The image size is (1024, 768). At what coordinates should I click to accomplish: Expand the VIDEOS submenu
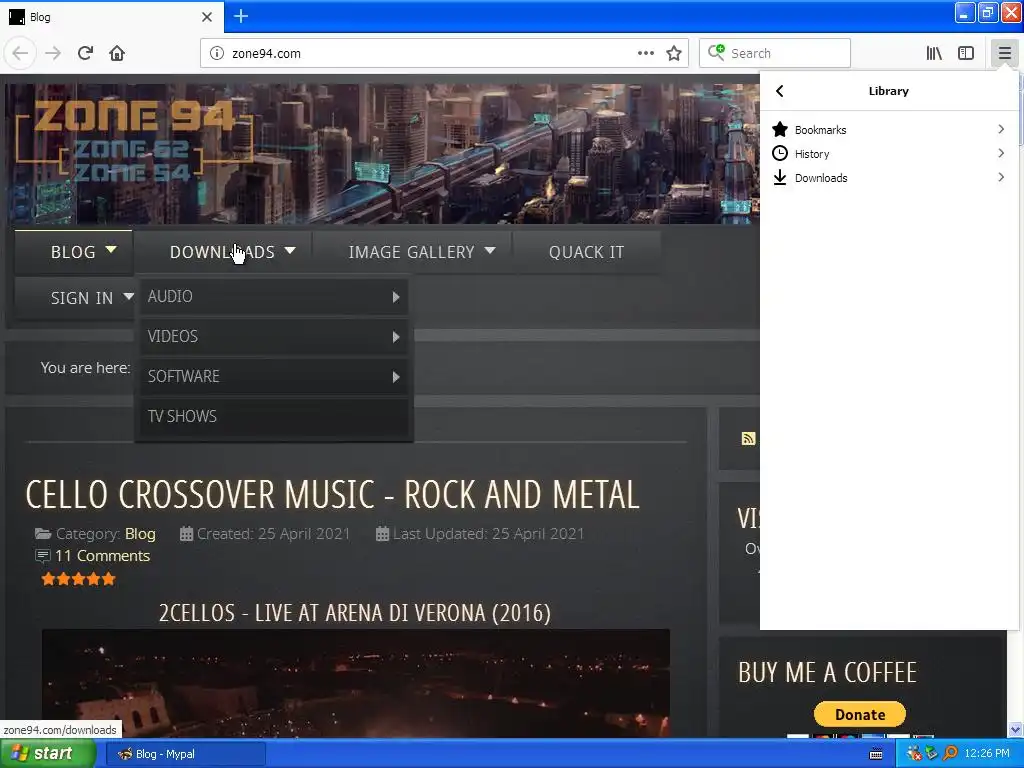point(274,337)
